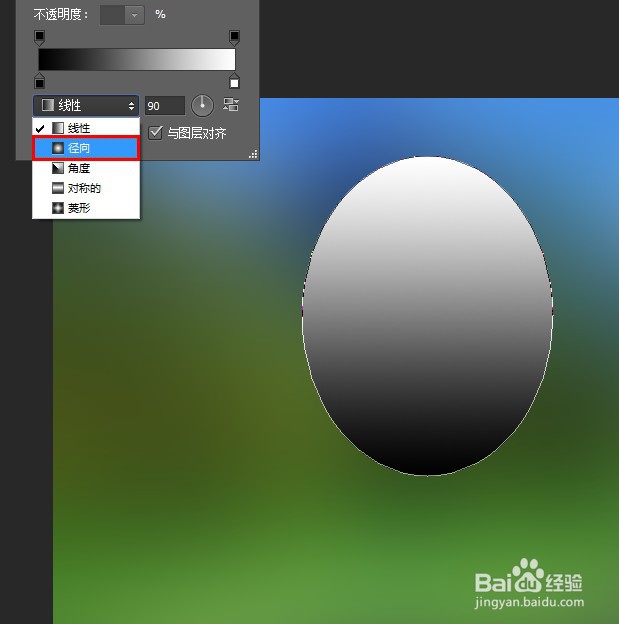
Task: Choose the 角度 gradient style
Action: [86, 168]
